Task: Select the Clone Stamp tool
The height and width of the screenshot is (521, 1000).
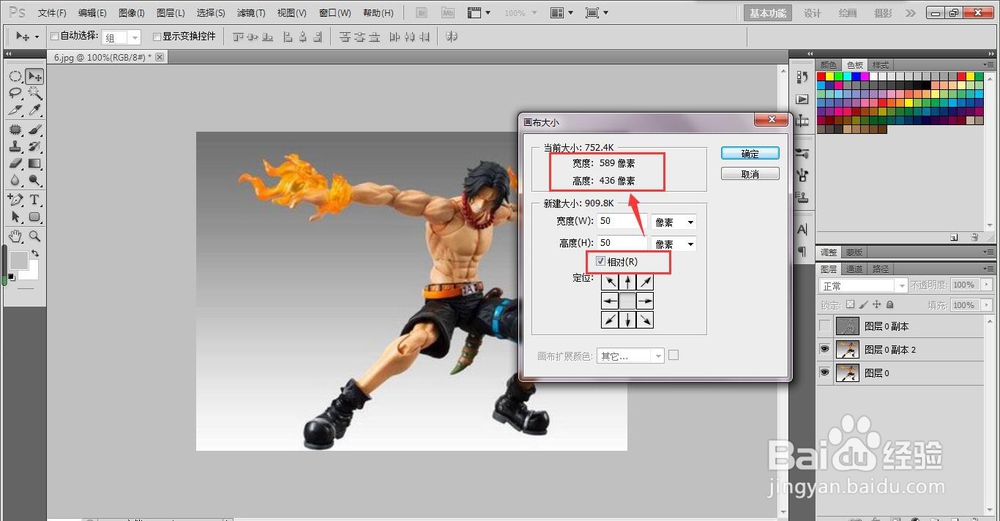Action: point(15,147)
